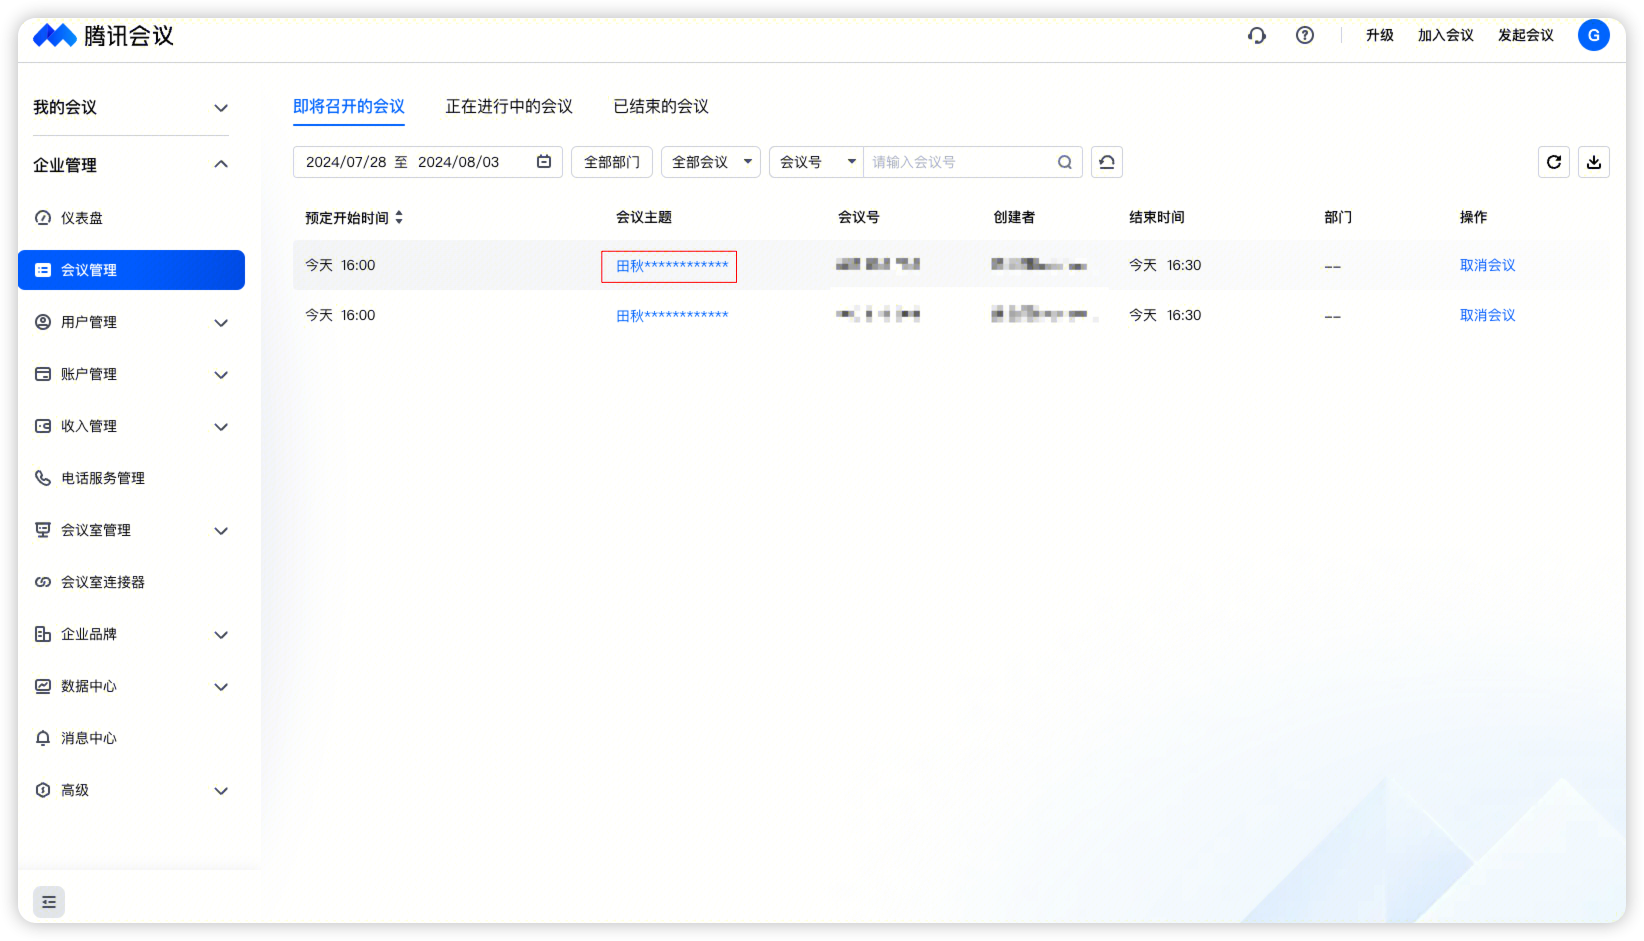This screenshot has height=941, width=1644.
Task: Click the 数据中心 chart icon
Action: pyautogui.click(x=43, y=686)
